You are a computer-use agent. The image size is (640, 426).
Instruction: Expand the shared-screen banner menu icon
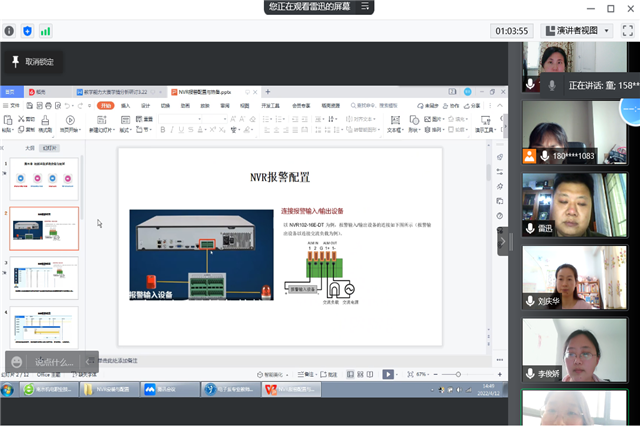pos(366,7)
